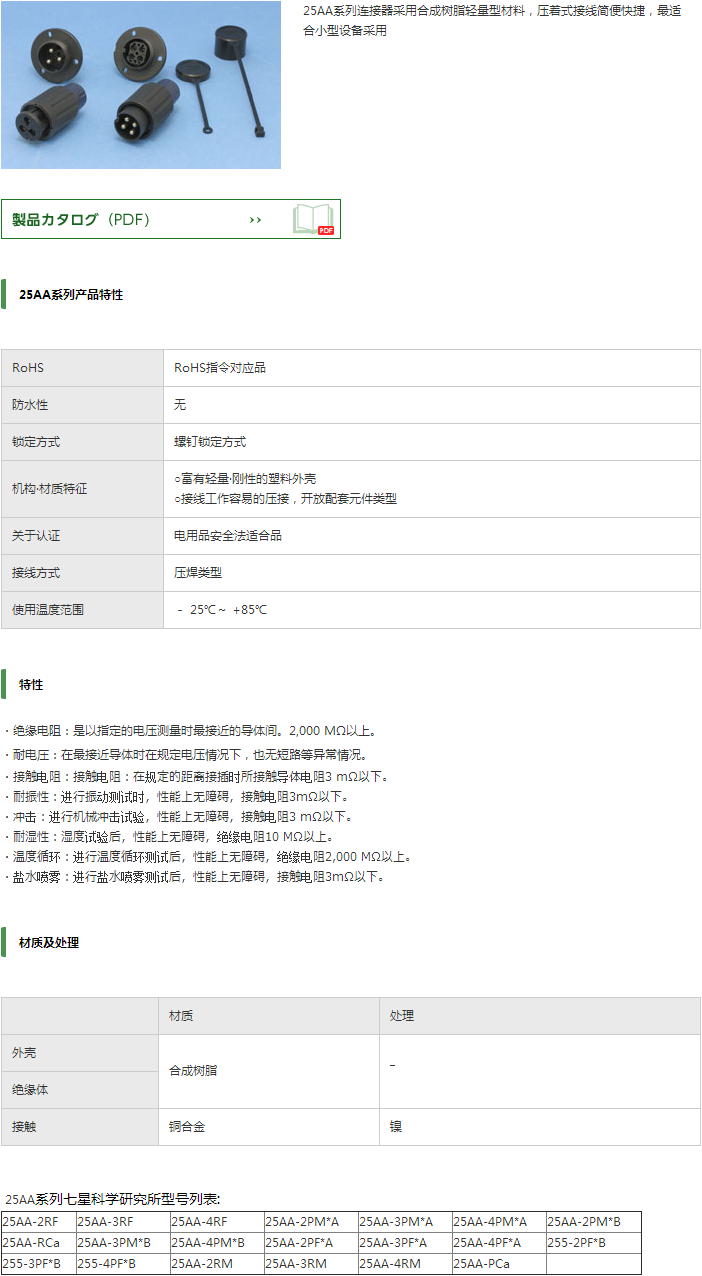Viewport: 702px width, 1276px height.
Task: Click model number 25AA-4PF*A
Action: [x=487, y=1243]
